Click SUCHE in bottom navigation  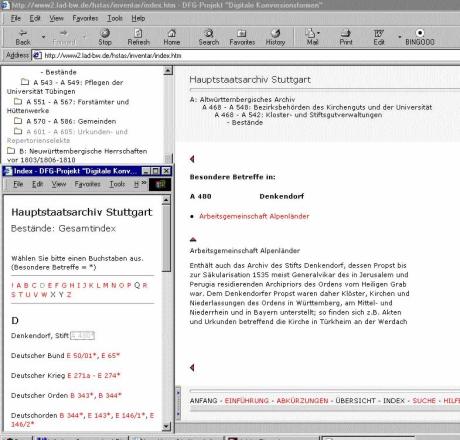click(424, 401)
